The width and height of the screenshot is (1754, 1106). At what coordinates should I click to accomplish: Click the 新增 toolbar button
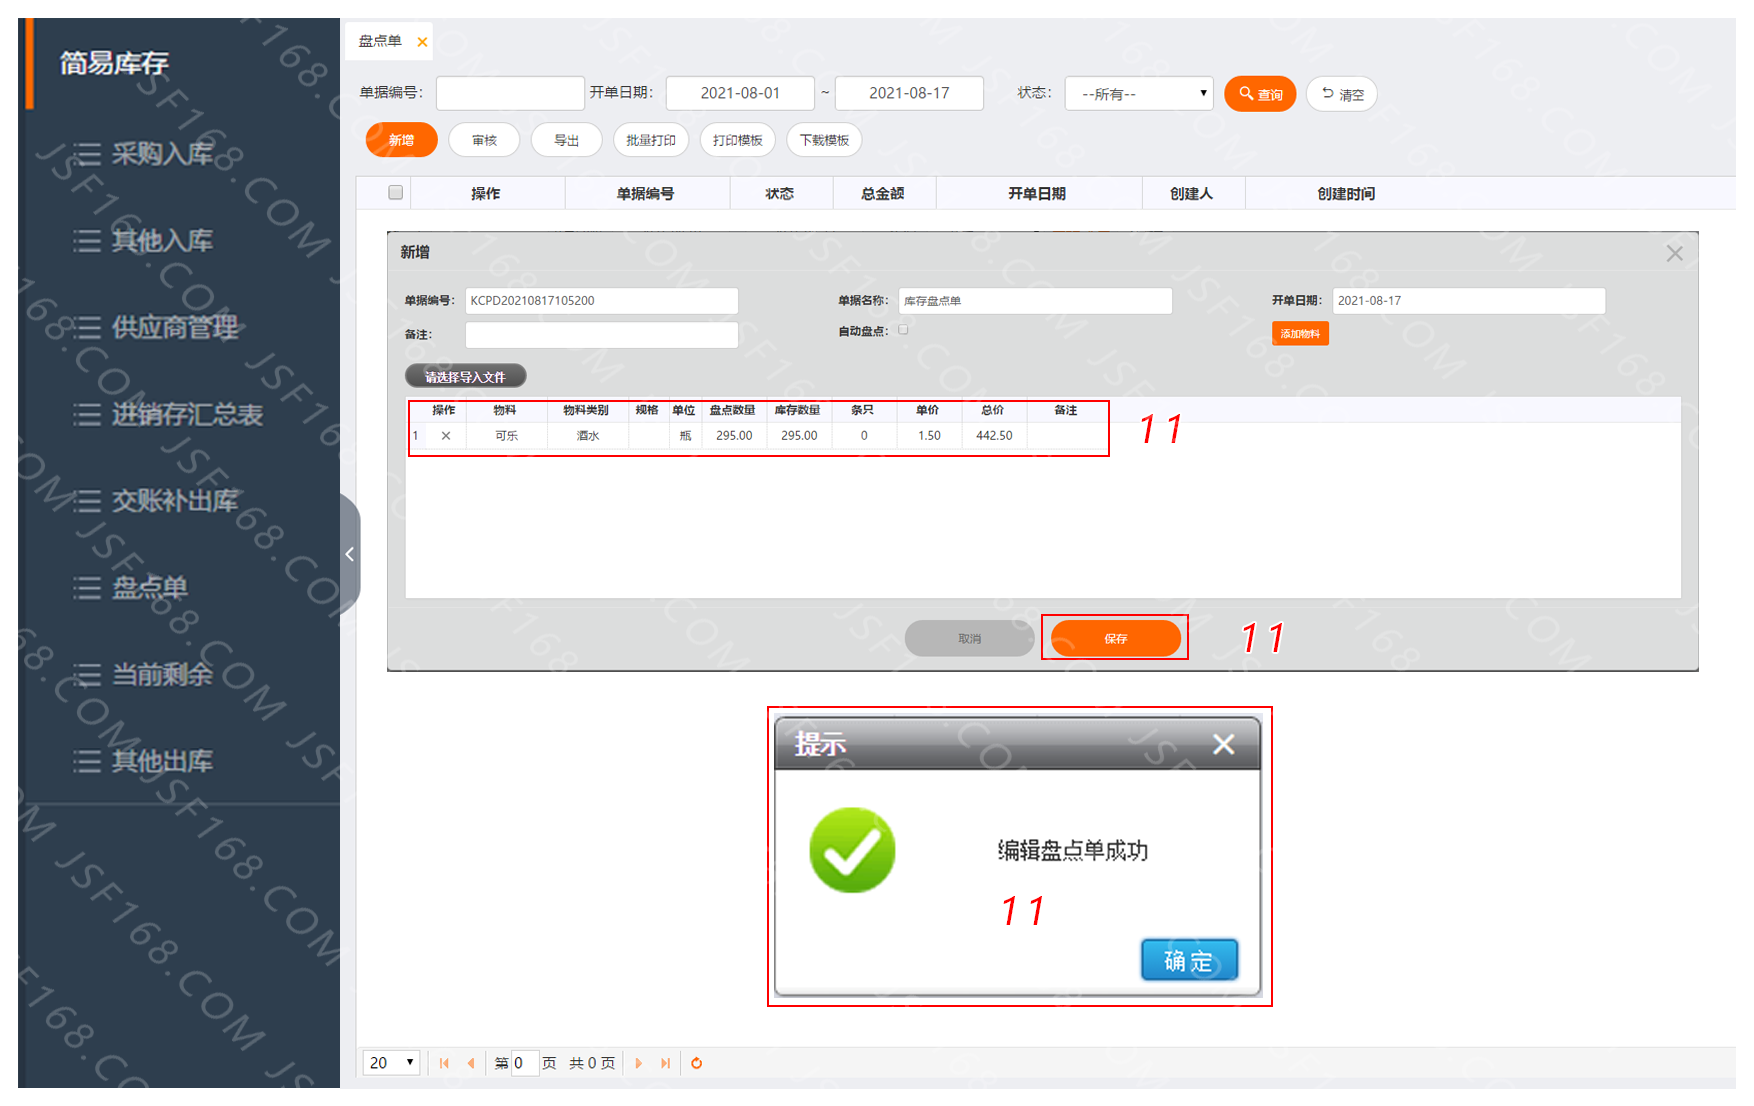(402, 140)
